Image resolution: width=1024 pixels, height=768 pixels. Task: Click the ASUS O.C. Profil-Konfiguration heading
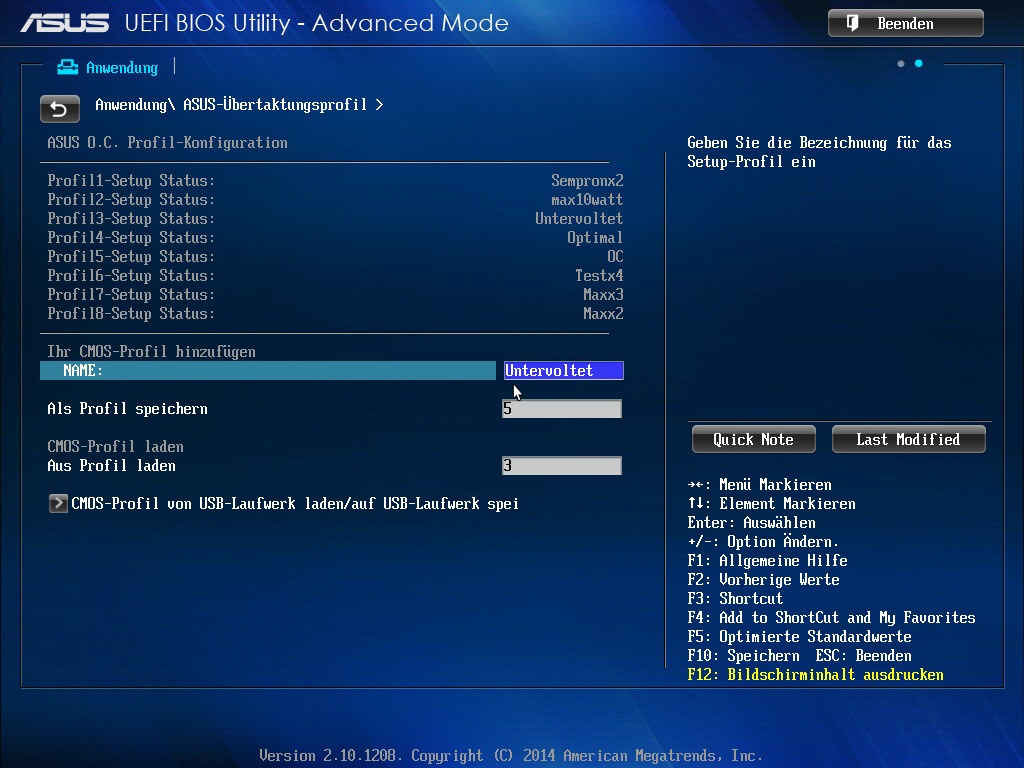pos(167,142)
